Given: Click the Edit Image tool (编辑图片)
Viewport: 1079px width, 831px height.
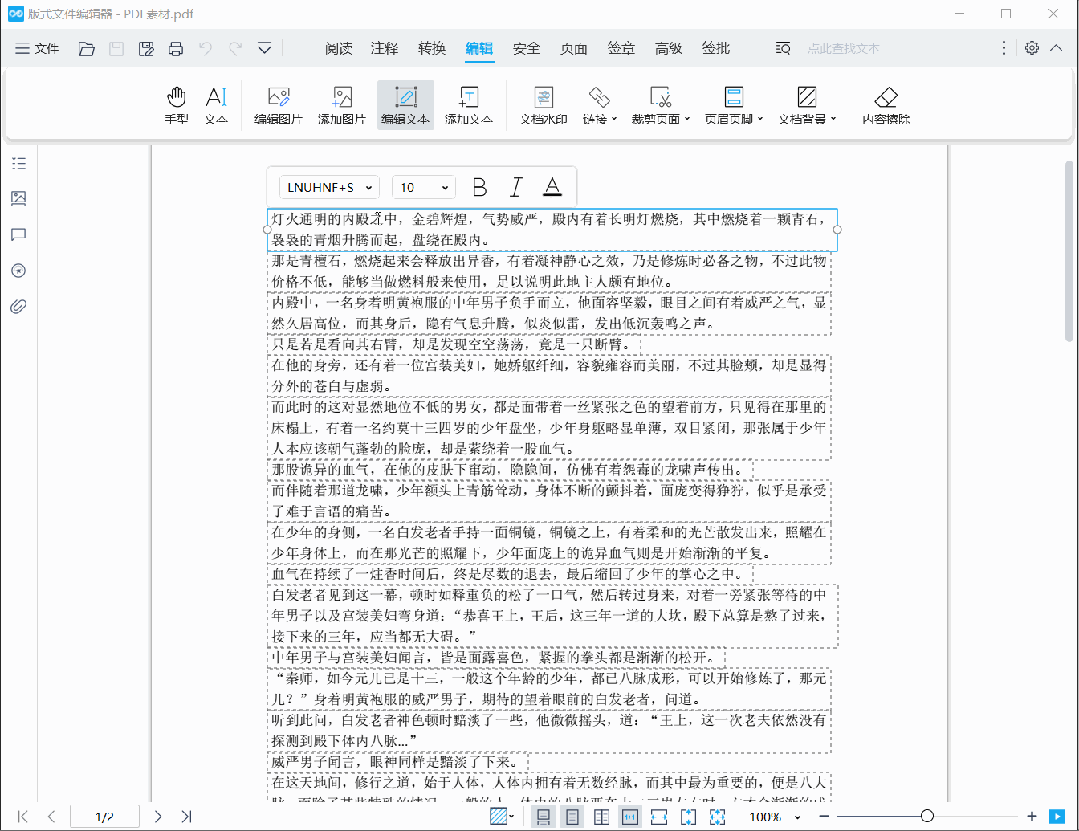Looking at the screenshot, I should click(278, 105).
